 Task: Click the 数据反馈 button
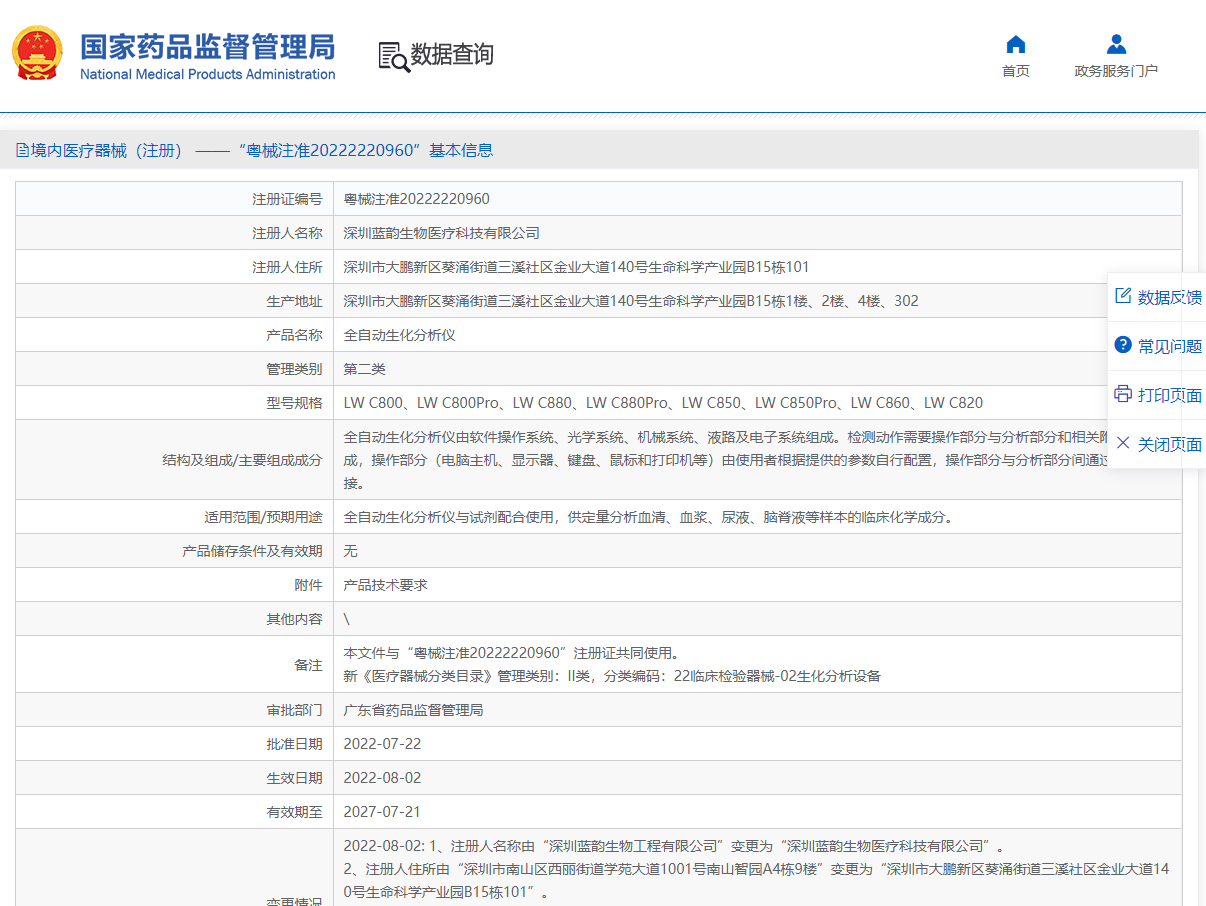tap(1157, 297)
